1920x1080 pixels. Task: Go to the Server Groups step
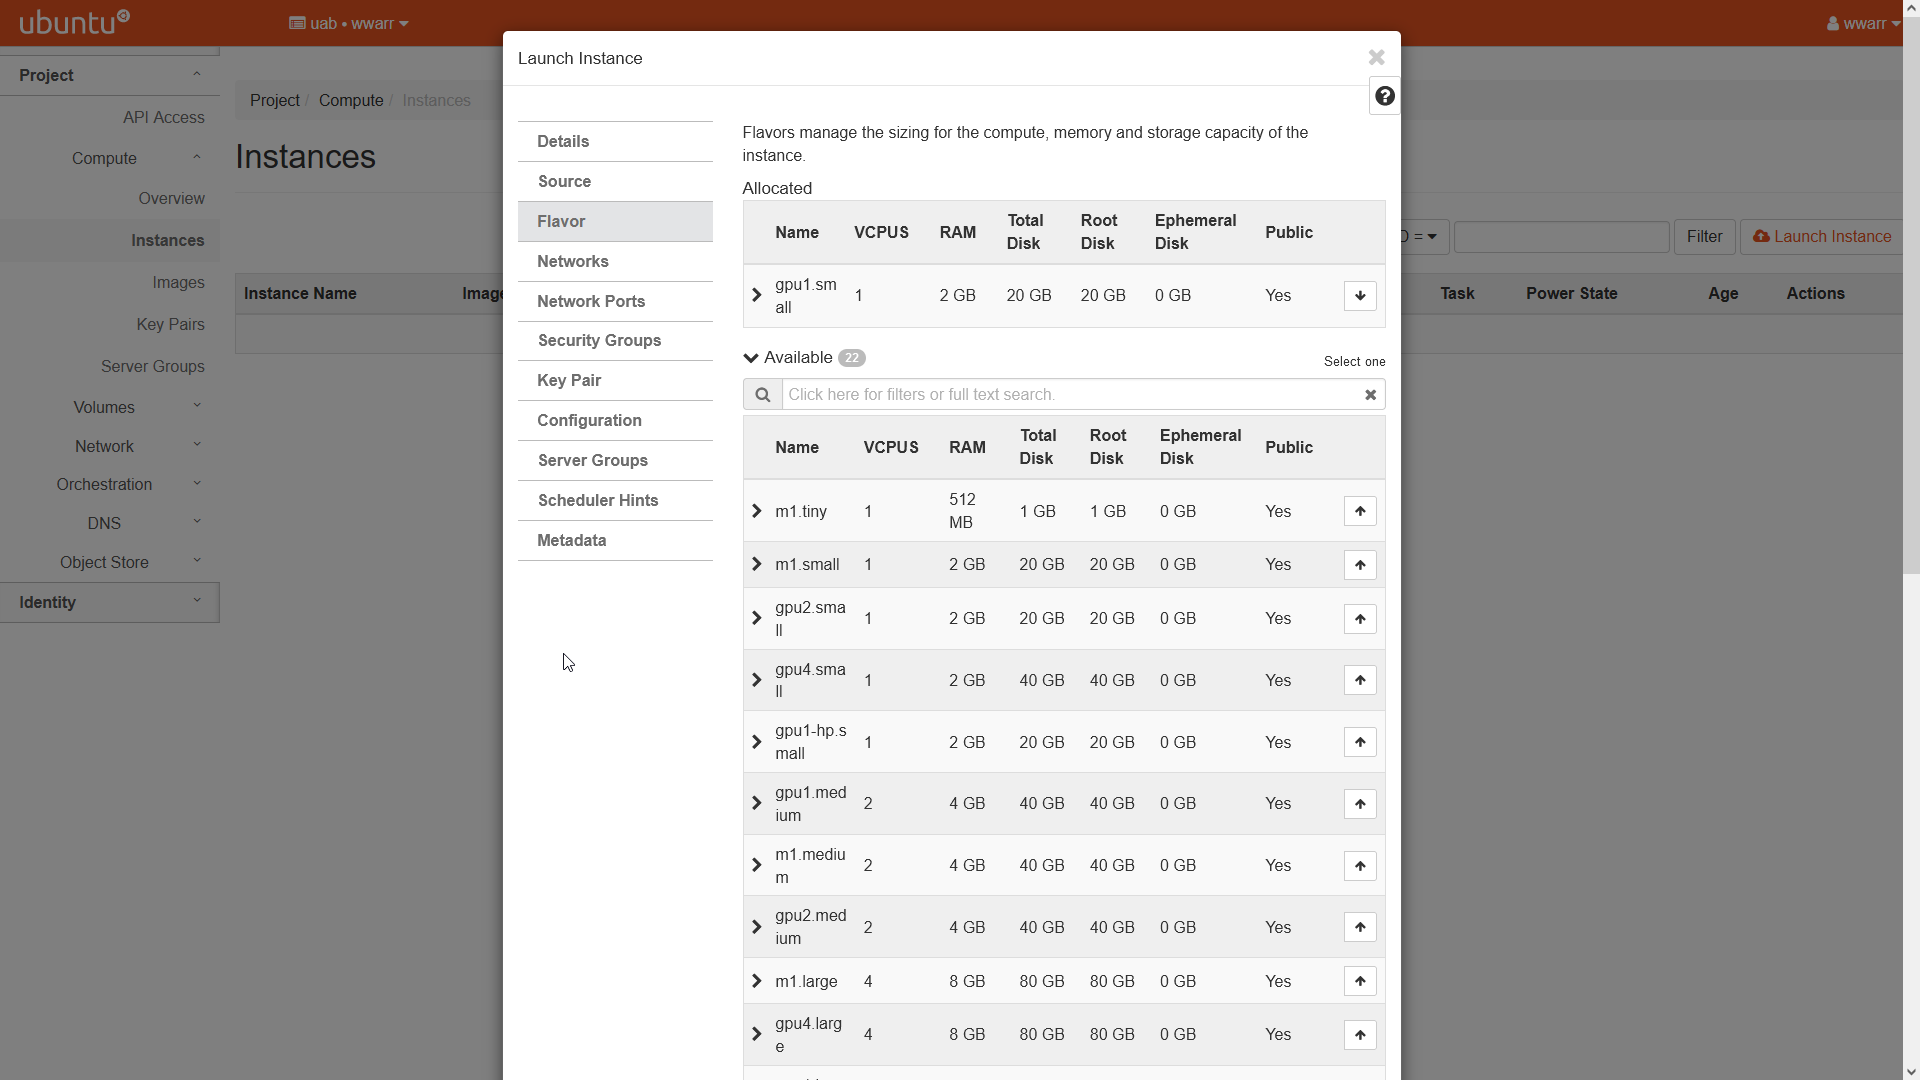click(615, 460)
